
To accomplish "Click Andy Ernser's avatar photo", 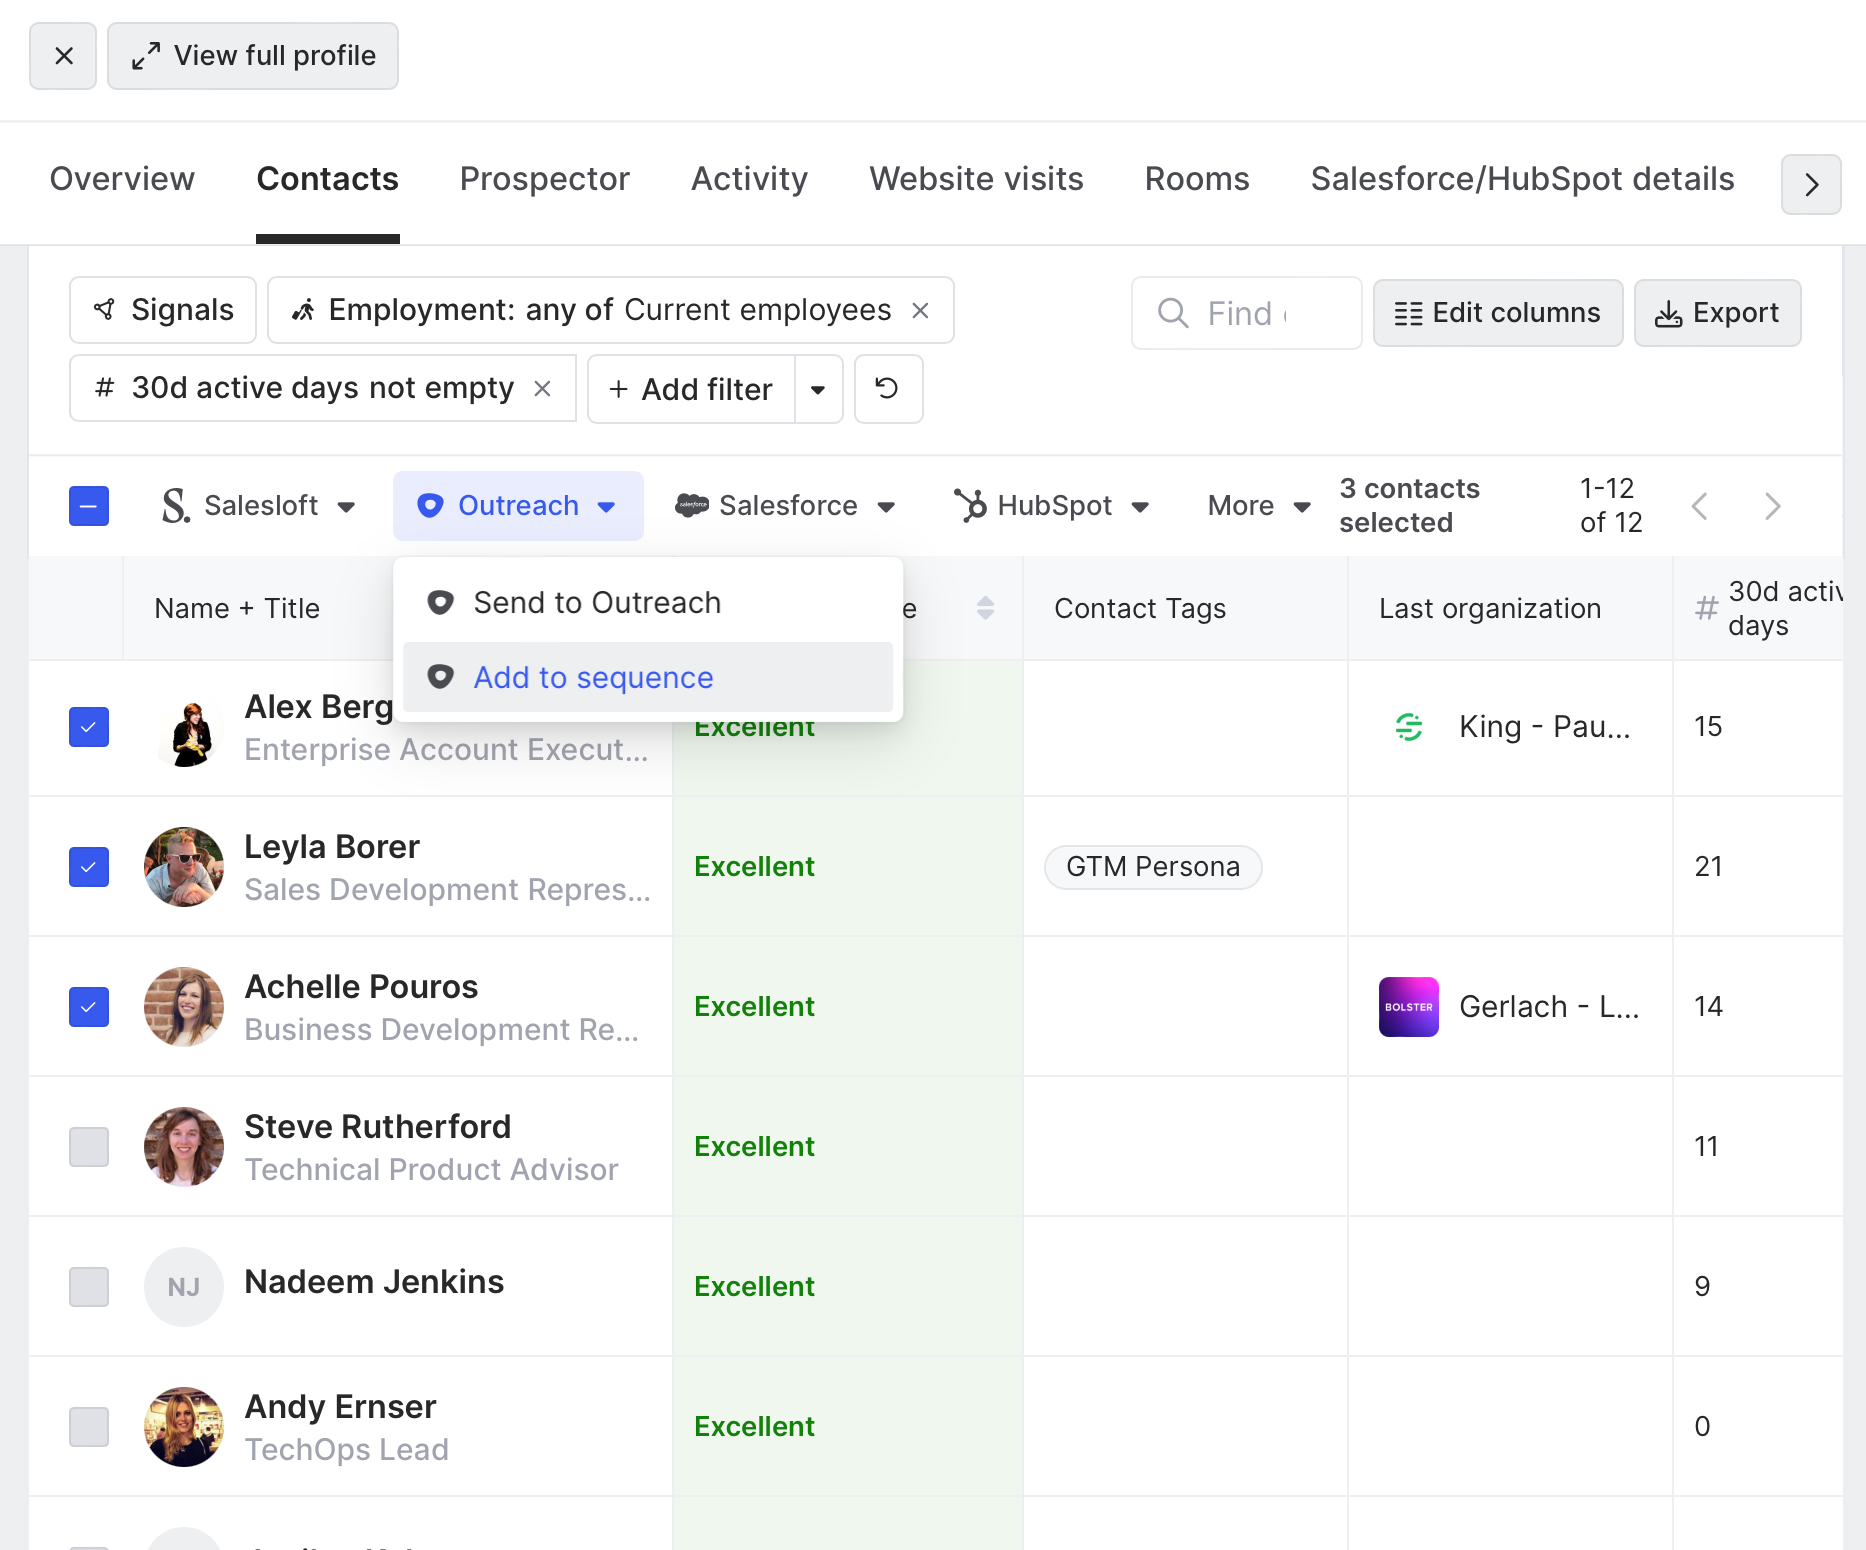I will [184, 1427].
